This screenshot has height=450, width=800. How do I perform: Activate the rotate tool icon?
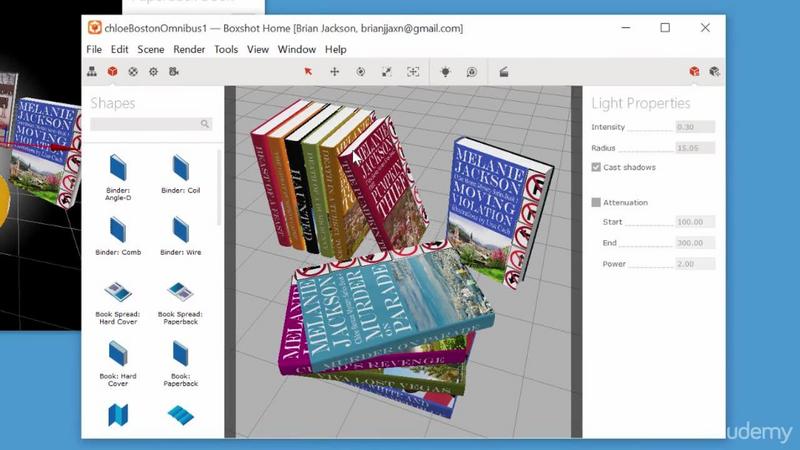coord(360,71)
